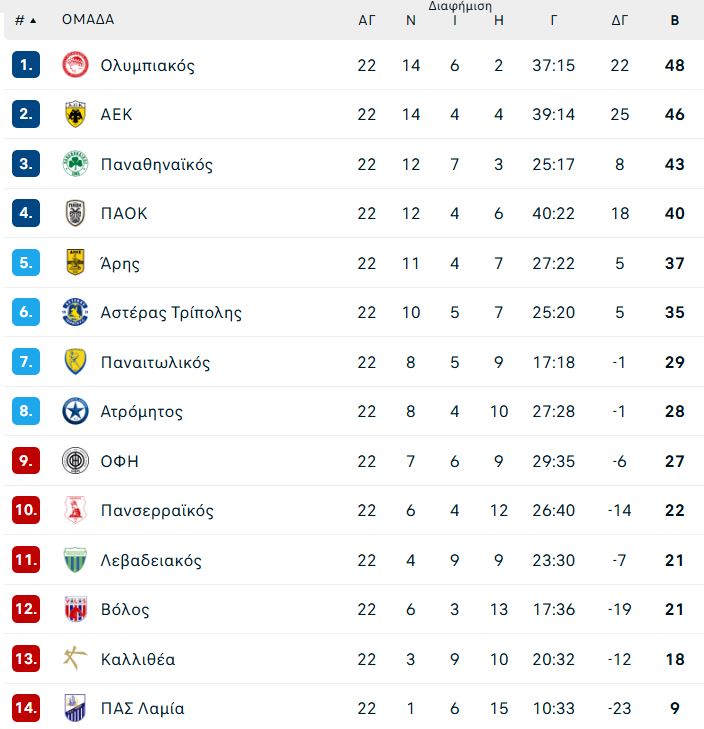Click the Aris yellow crest

point(75,262)
